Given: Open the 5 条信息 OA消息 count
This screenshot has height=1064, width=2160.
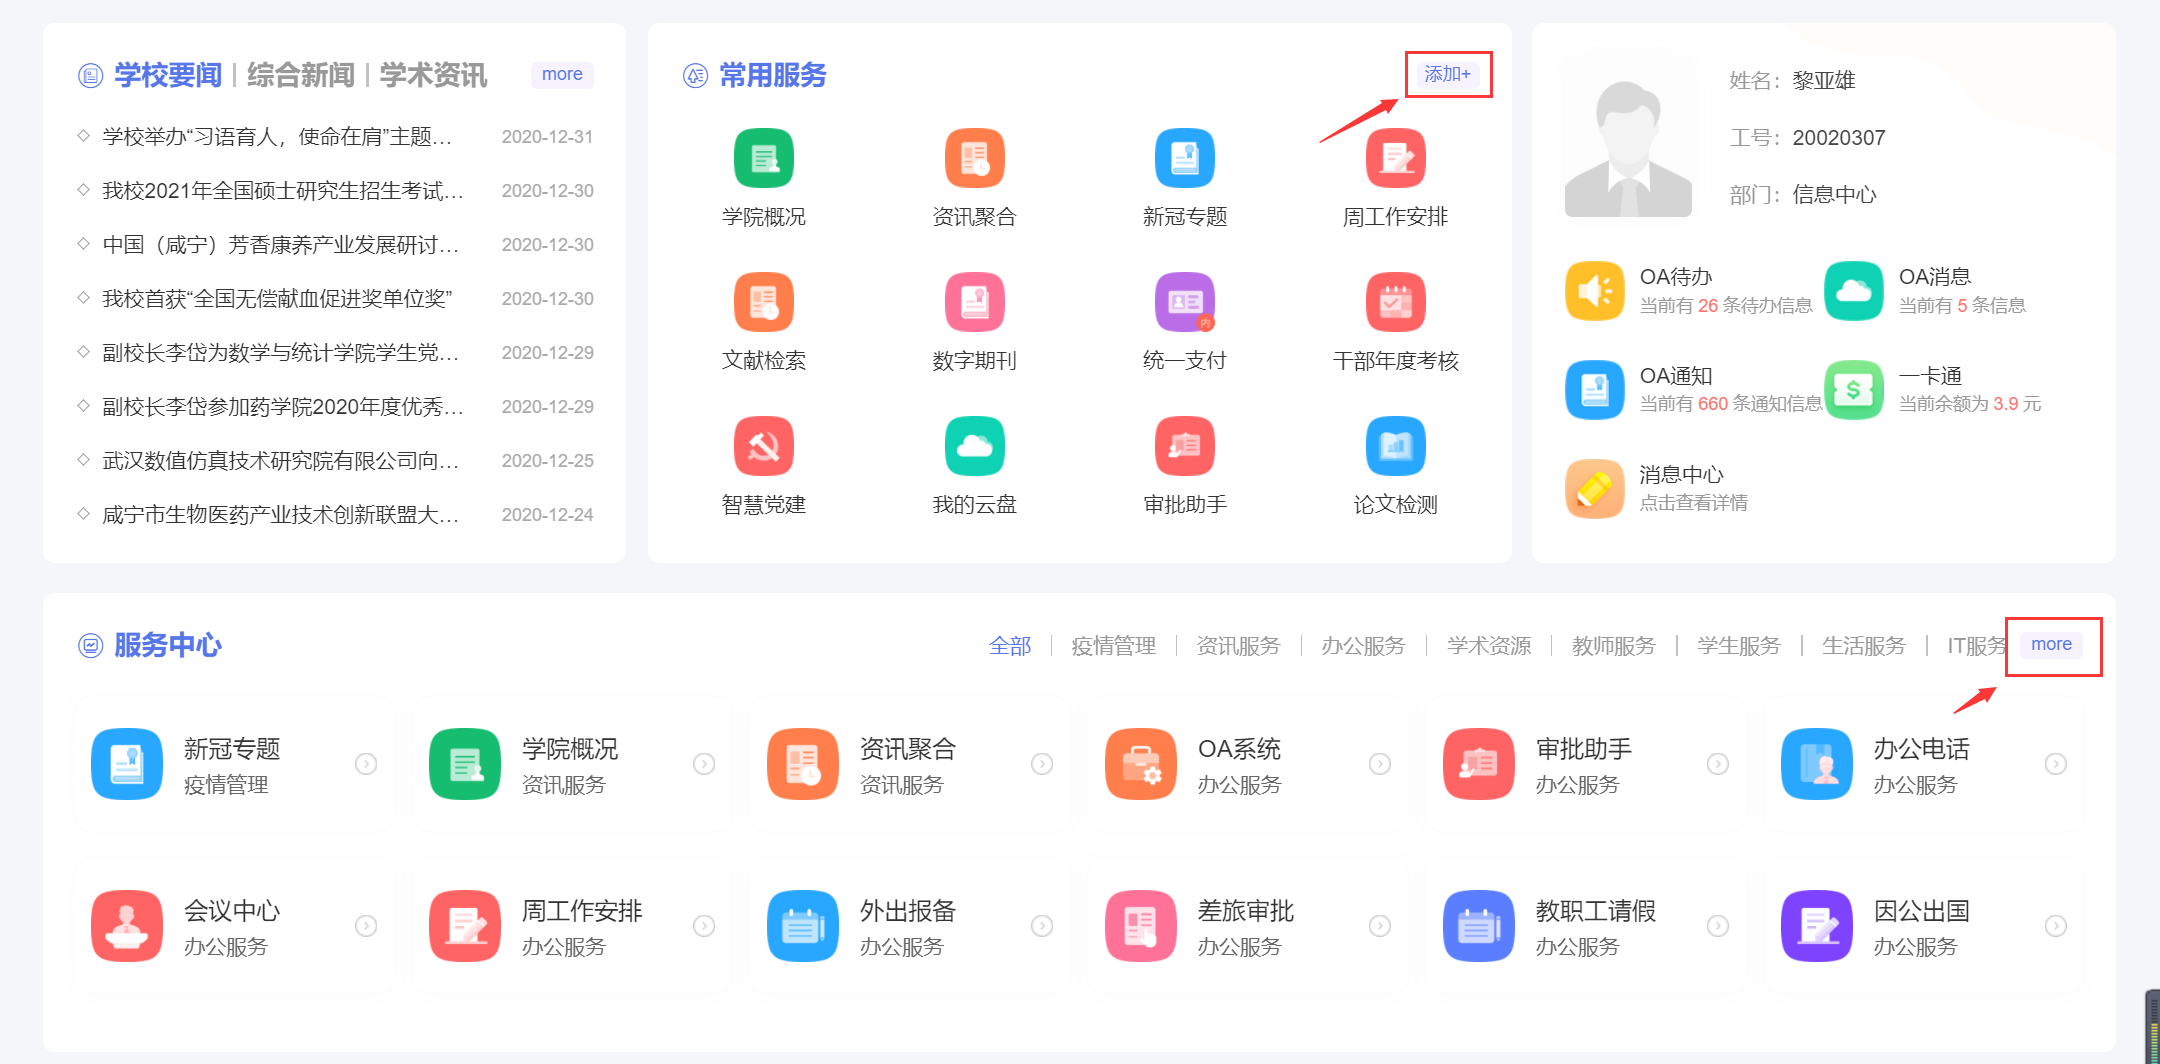Looking at the screenshot, I should [1962, 306].
